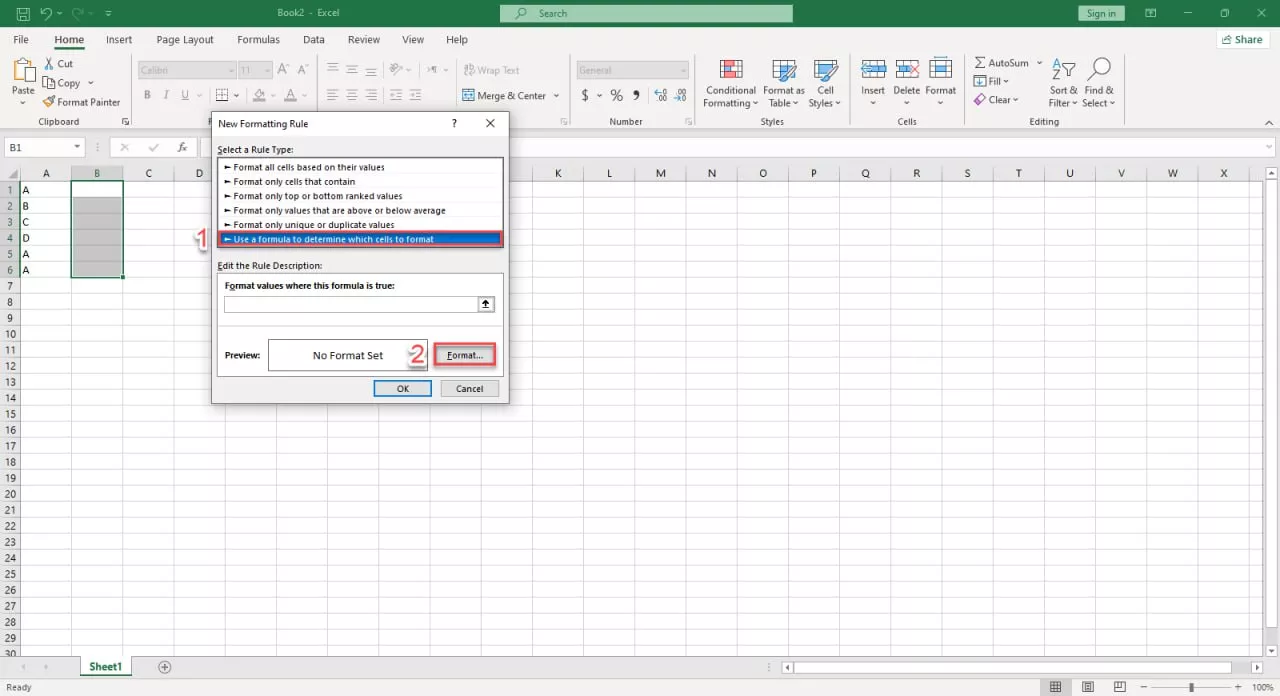This screenshot has width=1280, height=696.
Task: Toggle Bold formatting
Action: click(x=147, y=96)
